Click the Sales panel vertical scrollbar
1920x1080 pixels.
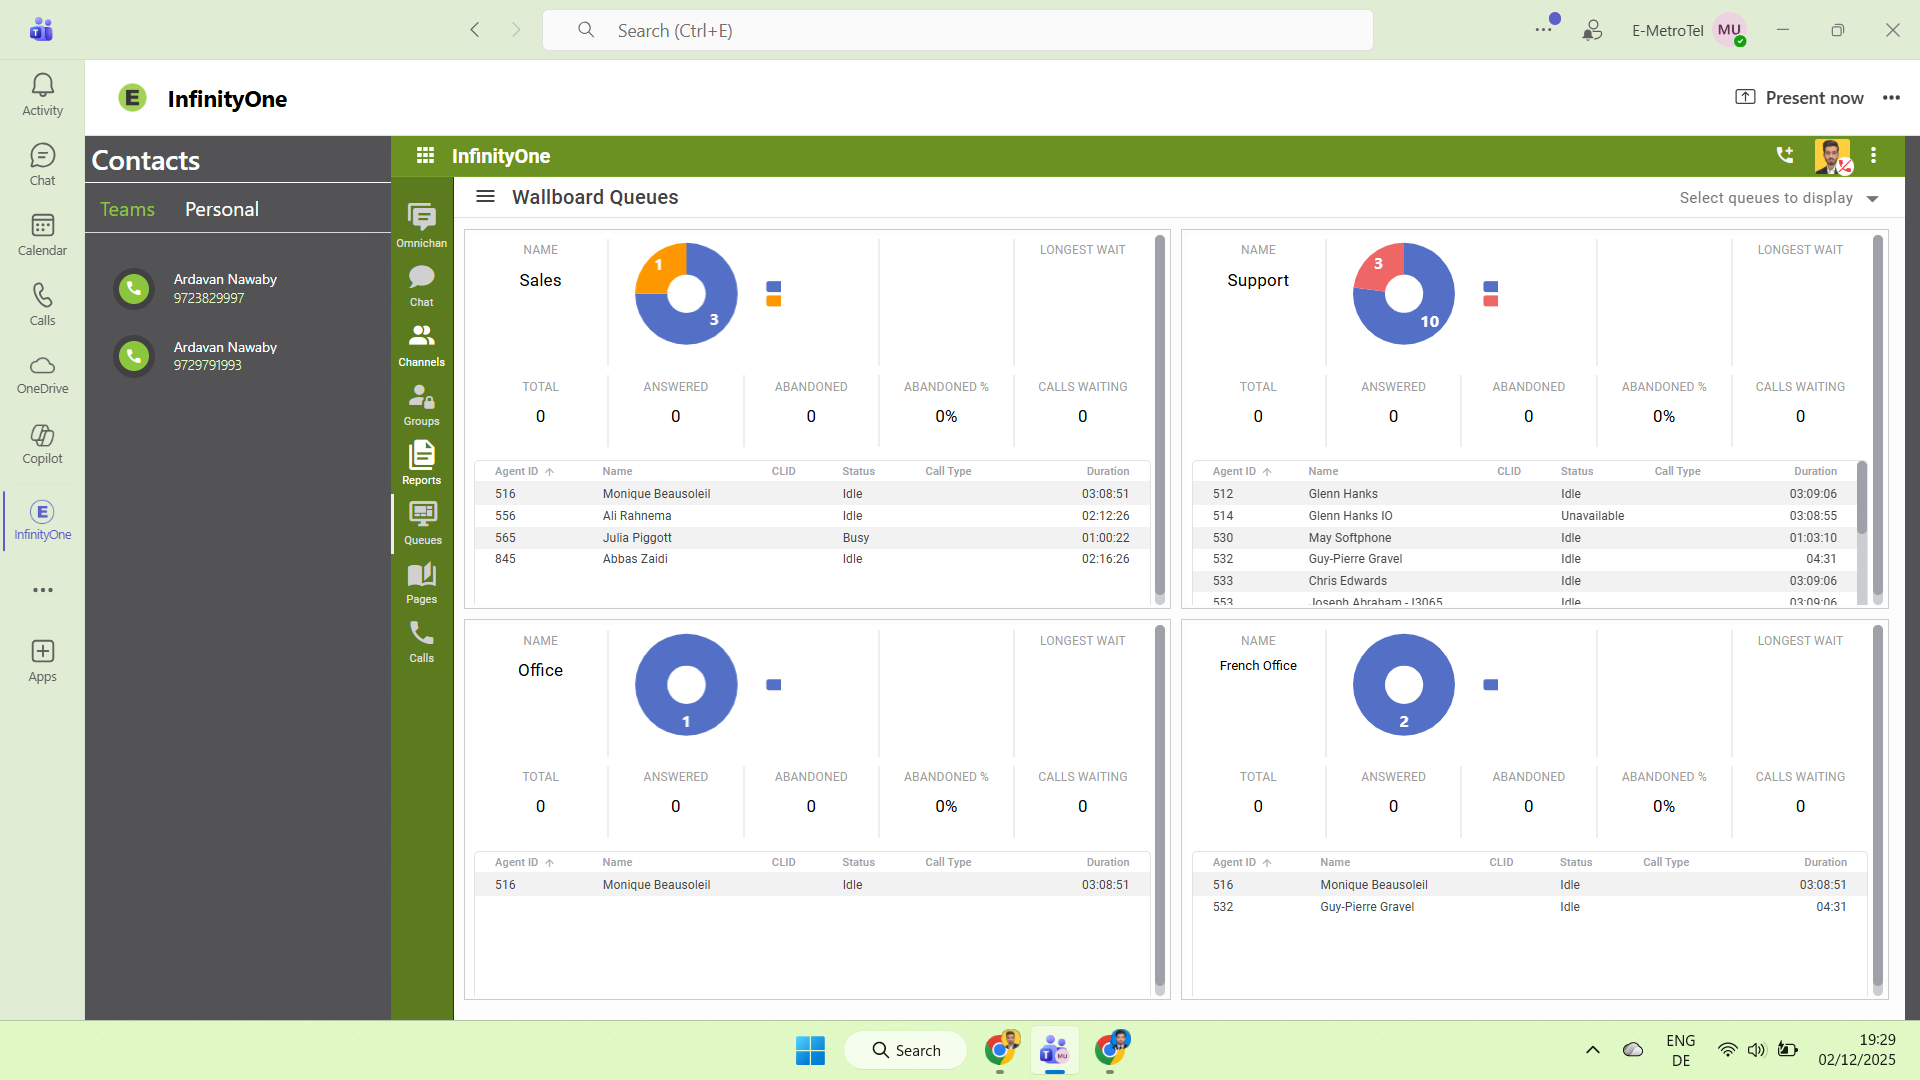(x=1160, y=415)
